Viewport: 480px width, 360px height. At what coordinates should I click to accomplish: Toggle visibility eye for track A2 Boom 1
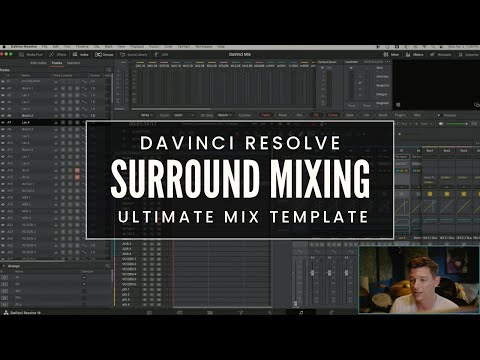click(x=3, y=88)
